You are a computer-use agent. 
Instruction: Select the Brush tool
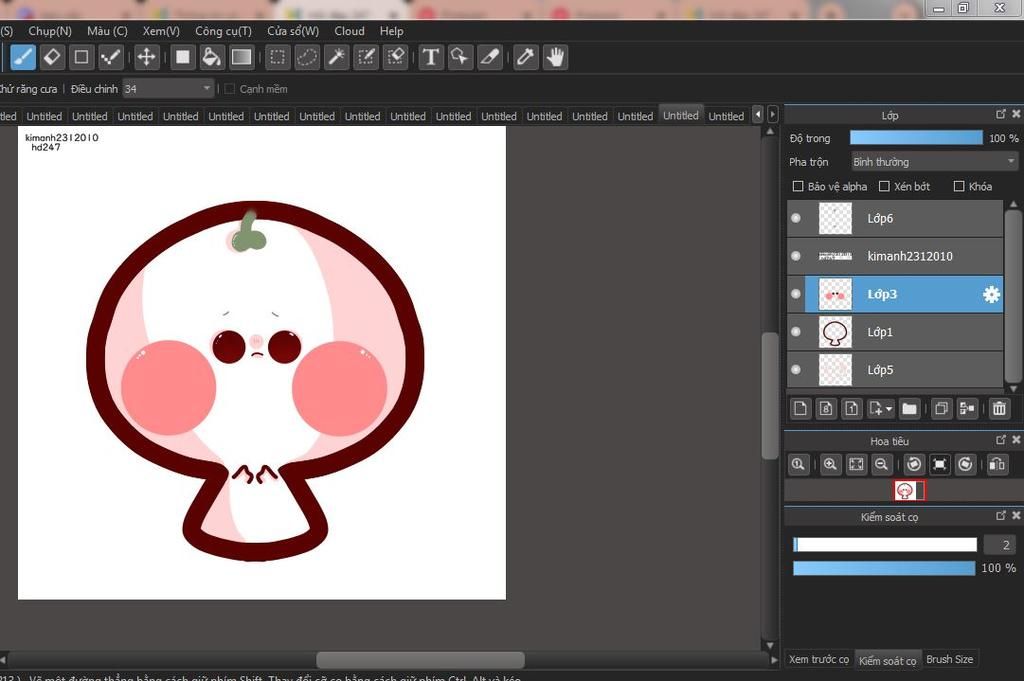tap(23, 57)
